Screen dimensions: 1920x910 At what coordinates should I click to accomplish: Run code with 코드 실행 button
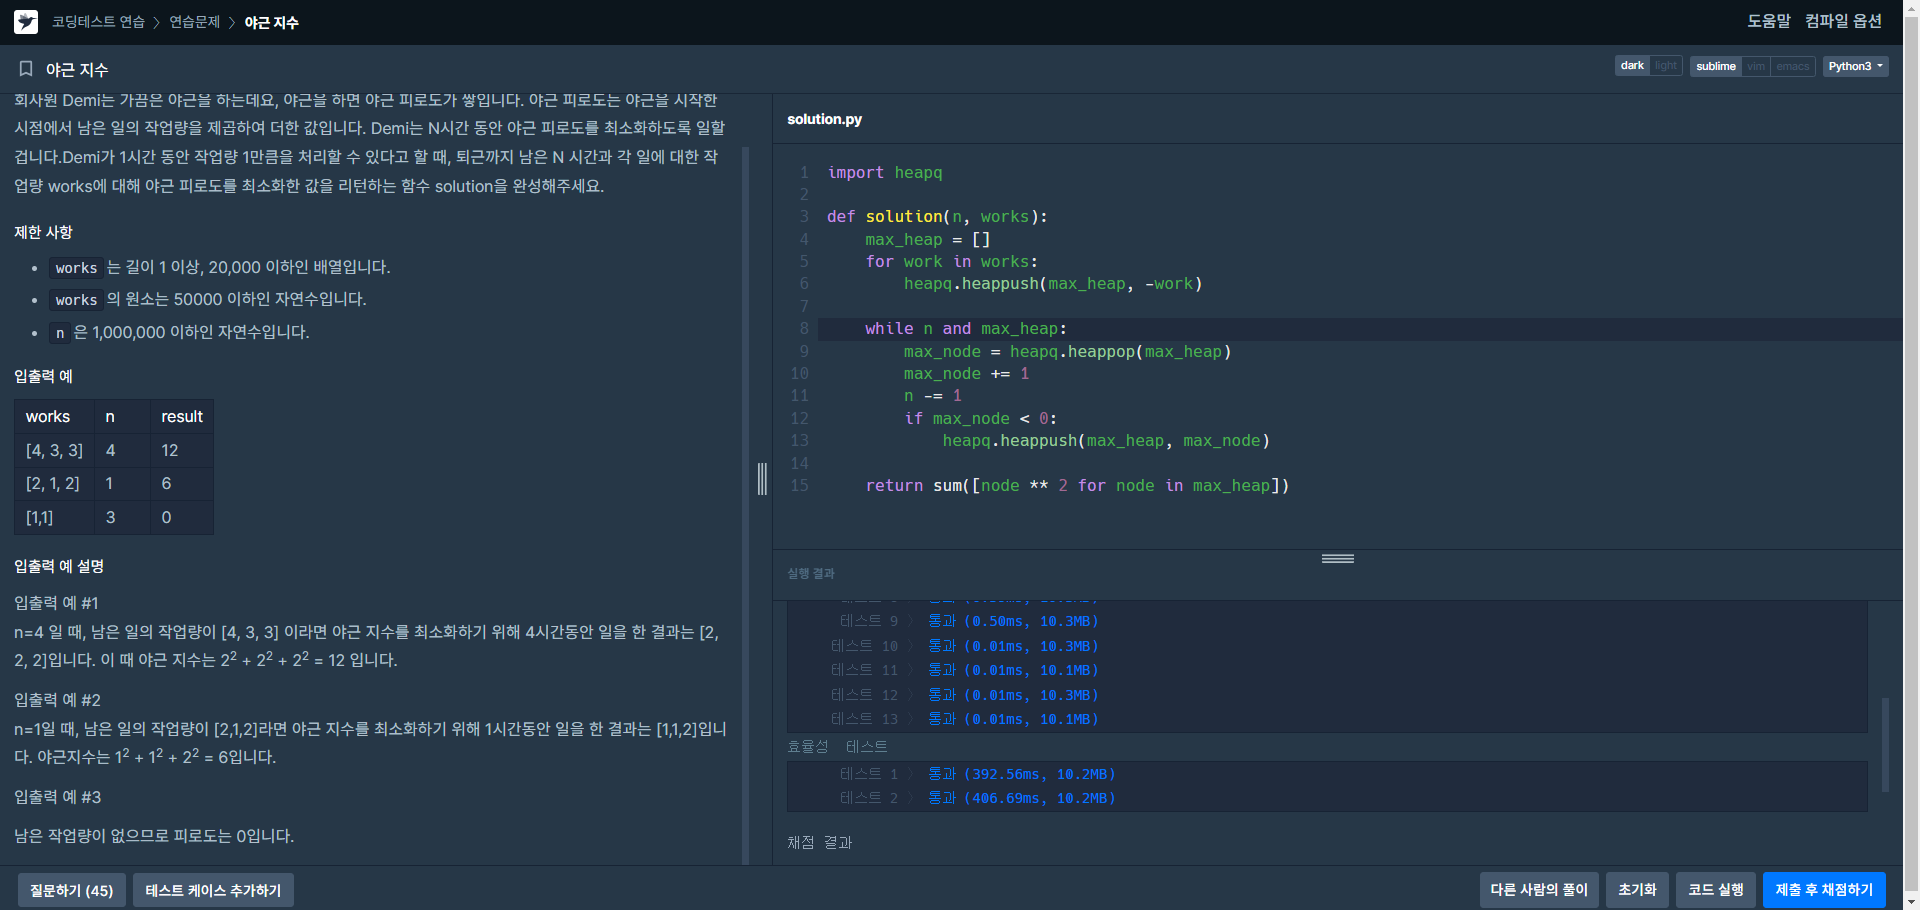pyautogui.click(x=1716, y=889)
